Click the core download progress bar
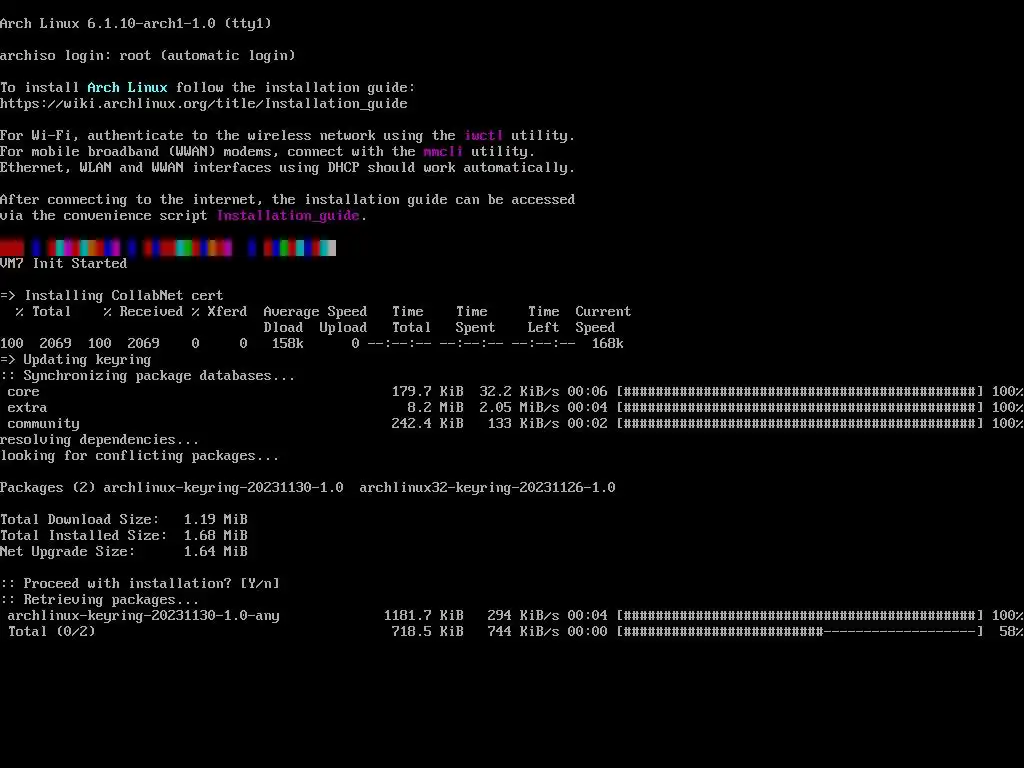The height and width of the screenshot is (768, 1024). pos(800,392)
